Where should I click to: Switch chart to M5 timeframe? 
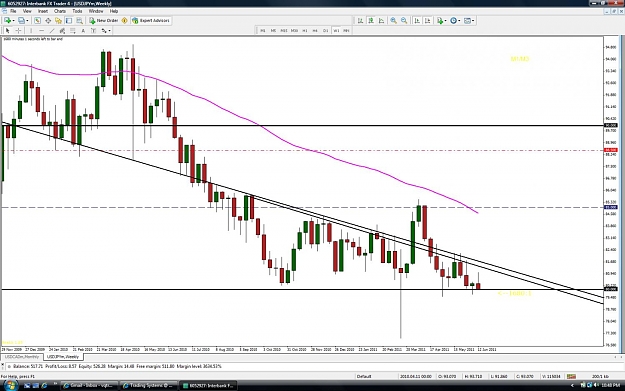point(273,31)
